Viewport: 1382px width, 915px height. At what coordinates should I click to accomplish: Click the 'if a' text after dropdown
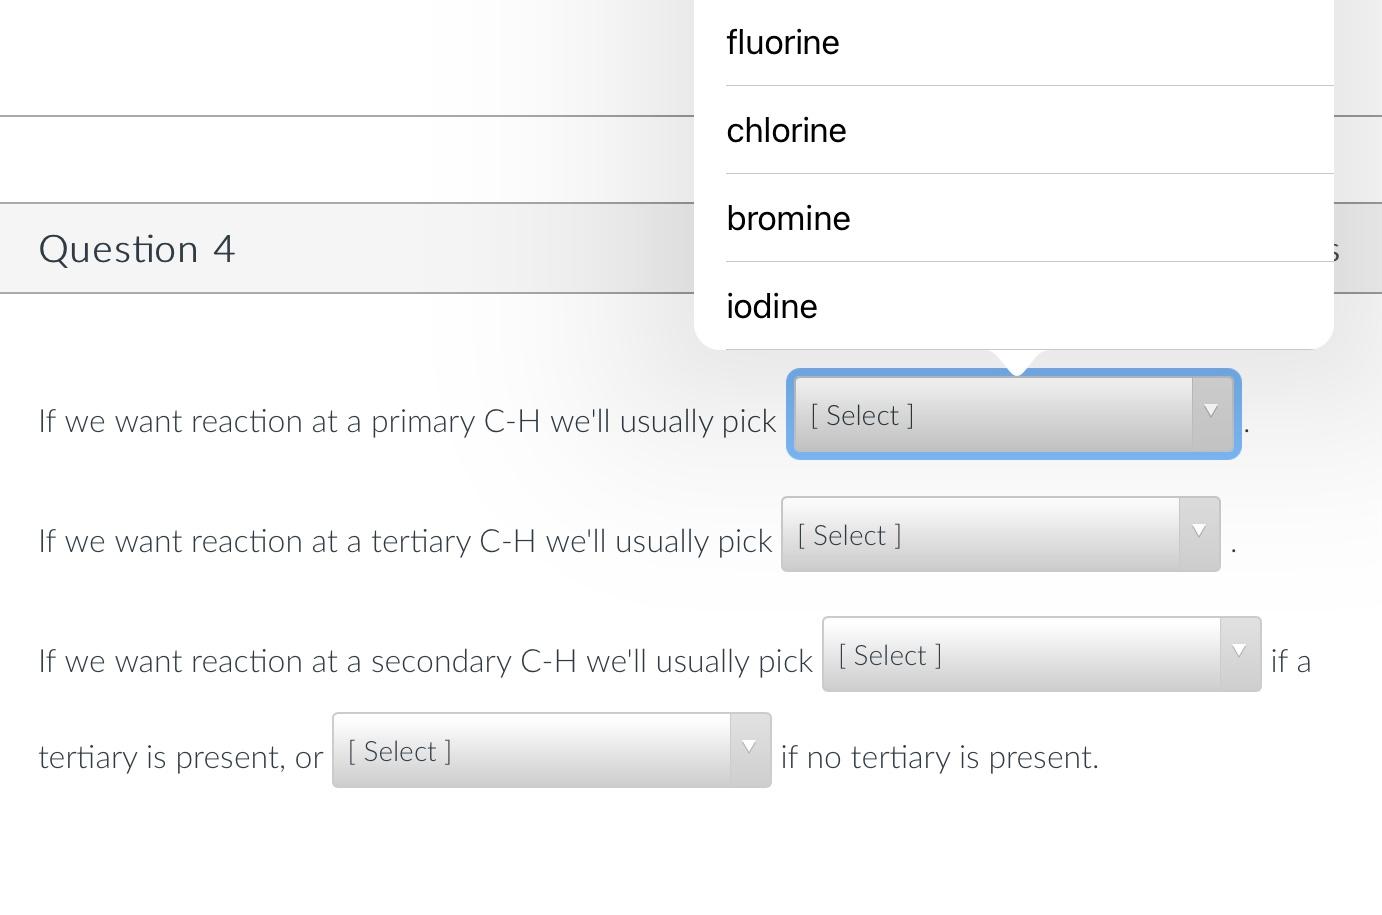1290,662
